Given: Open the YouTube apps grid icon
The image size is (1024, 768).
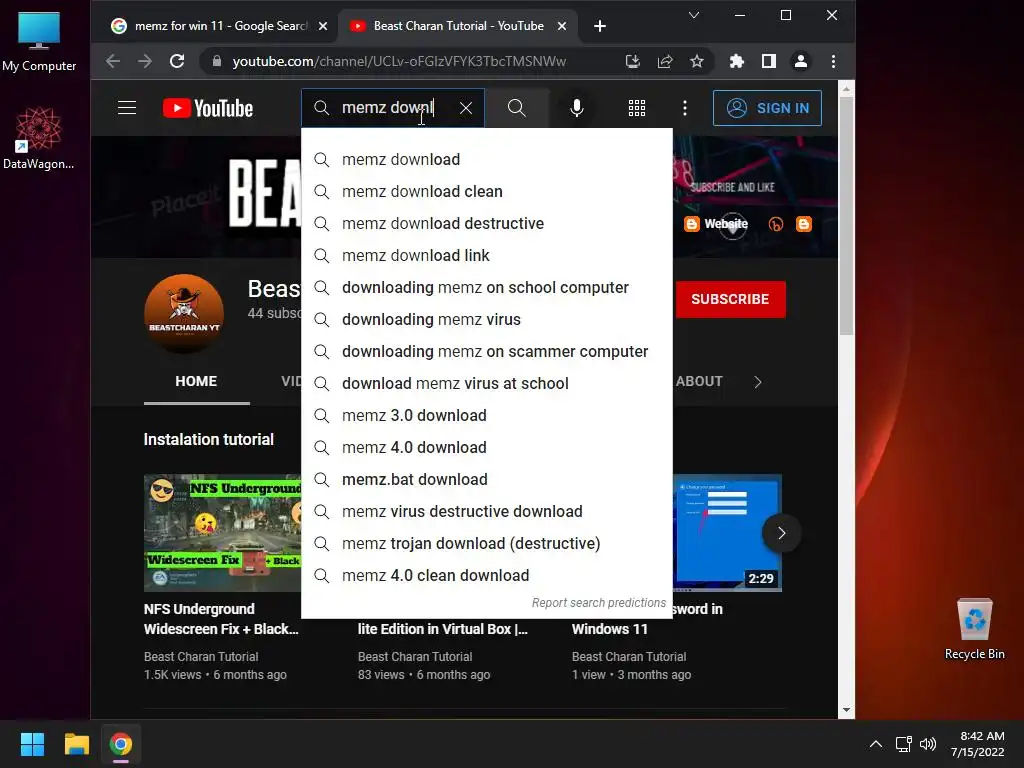Looking at the screenshot, I should pos(637,108).
